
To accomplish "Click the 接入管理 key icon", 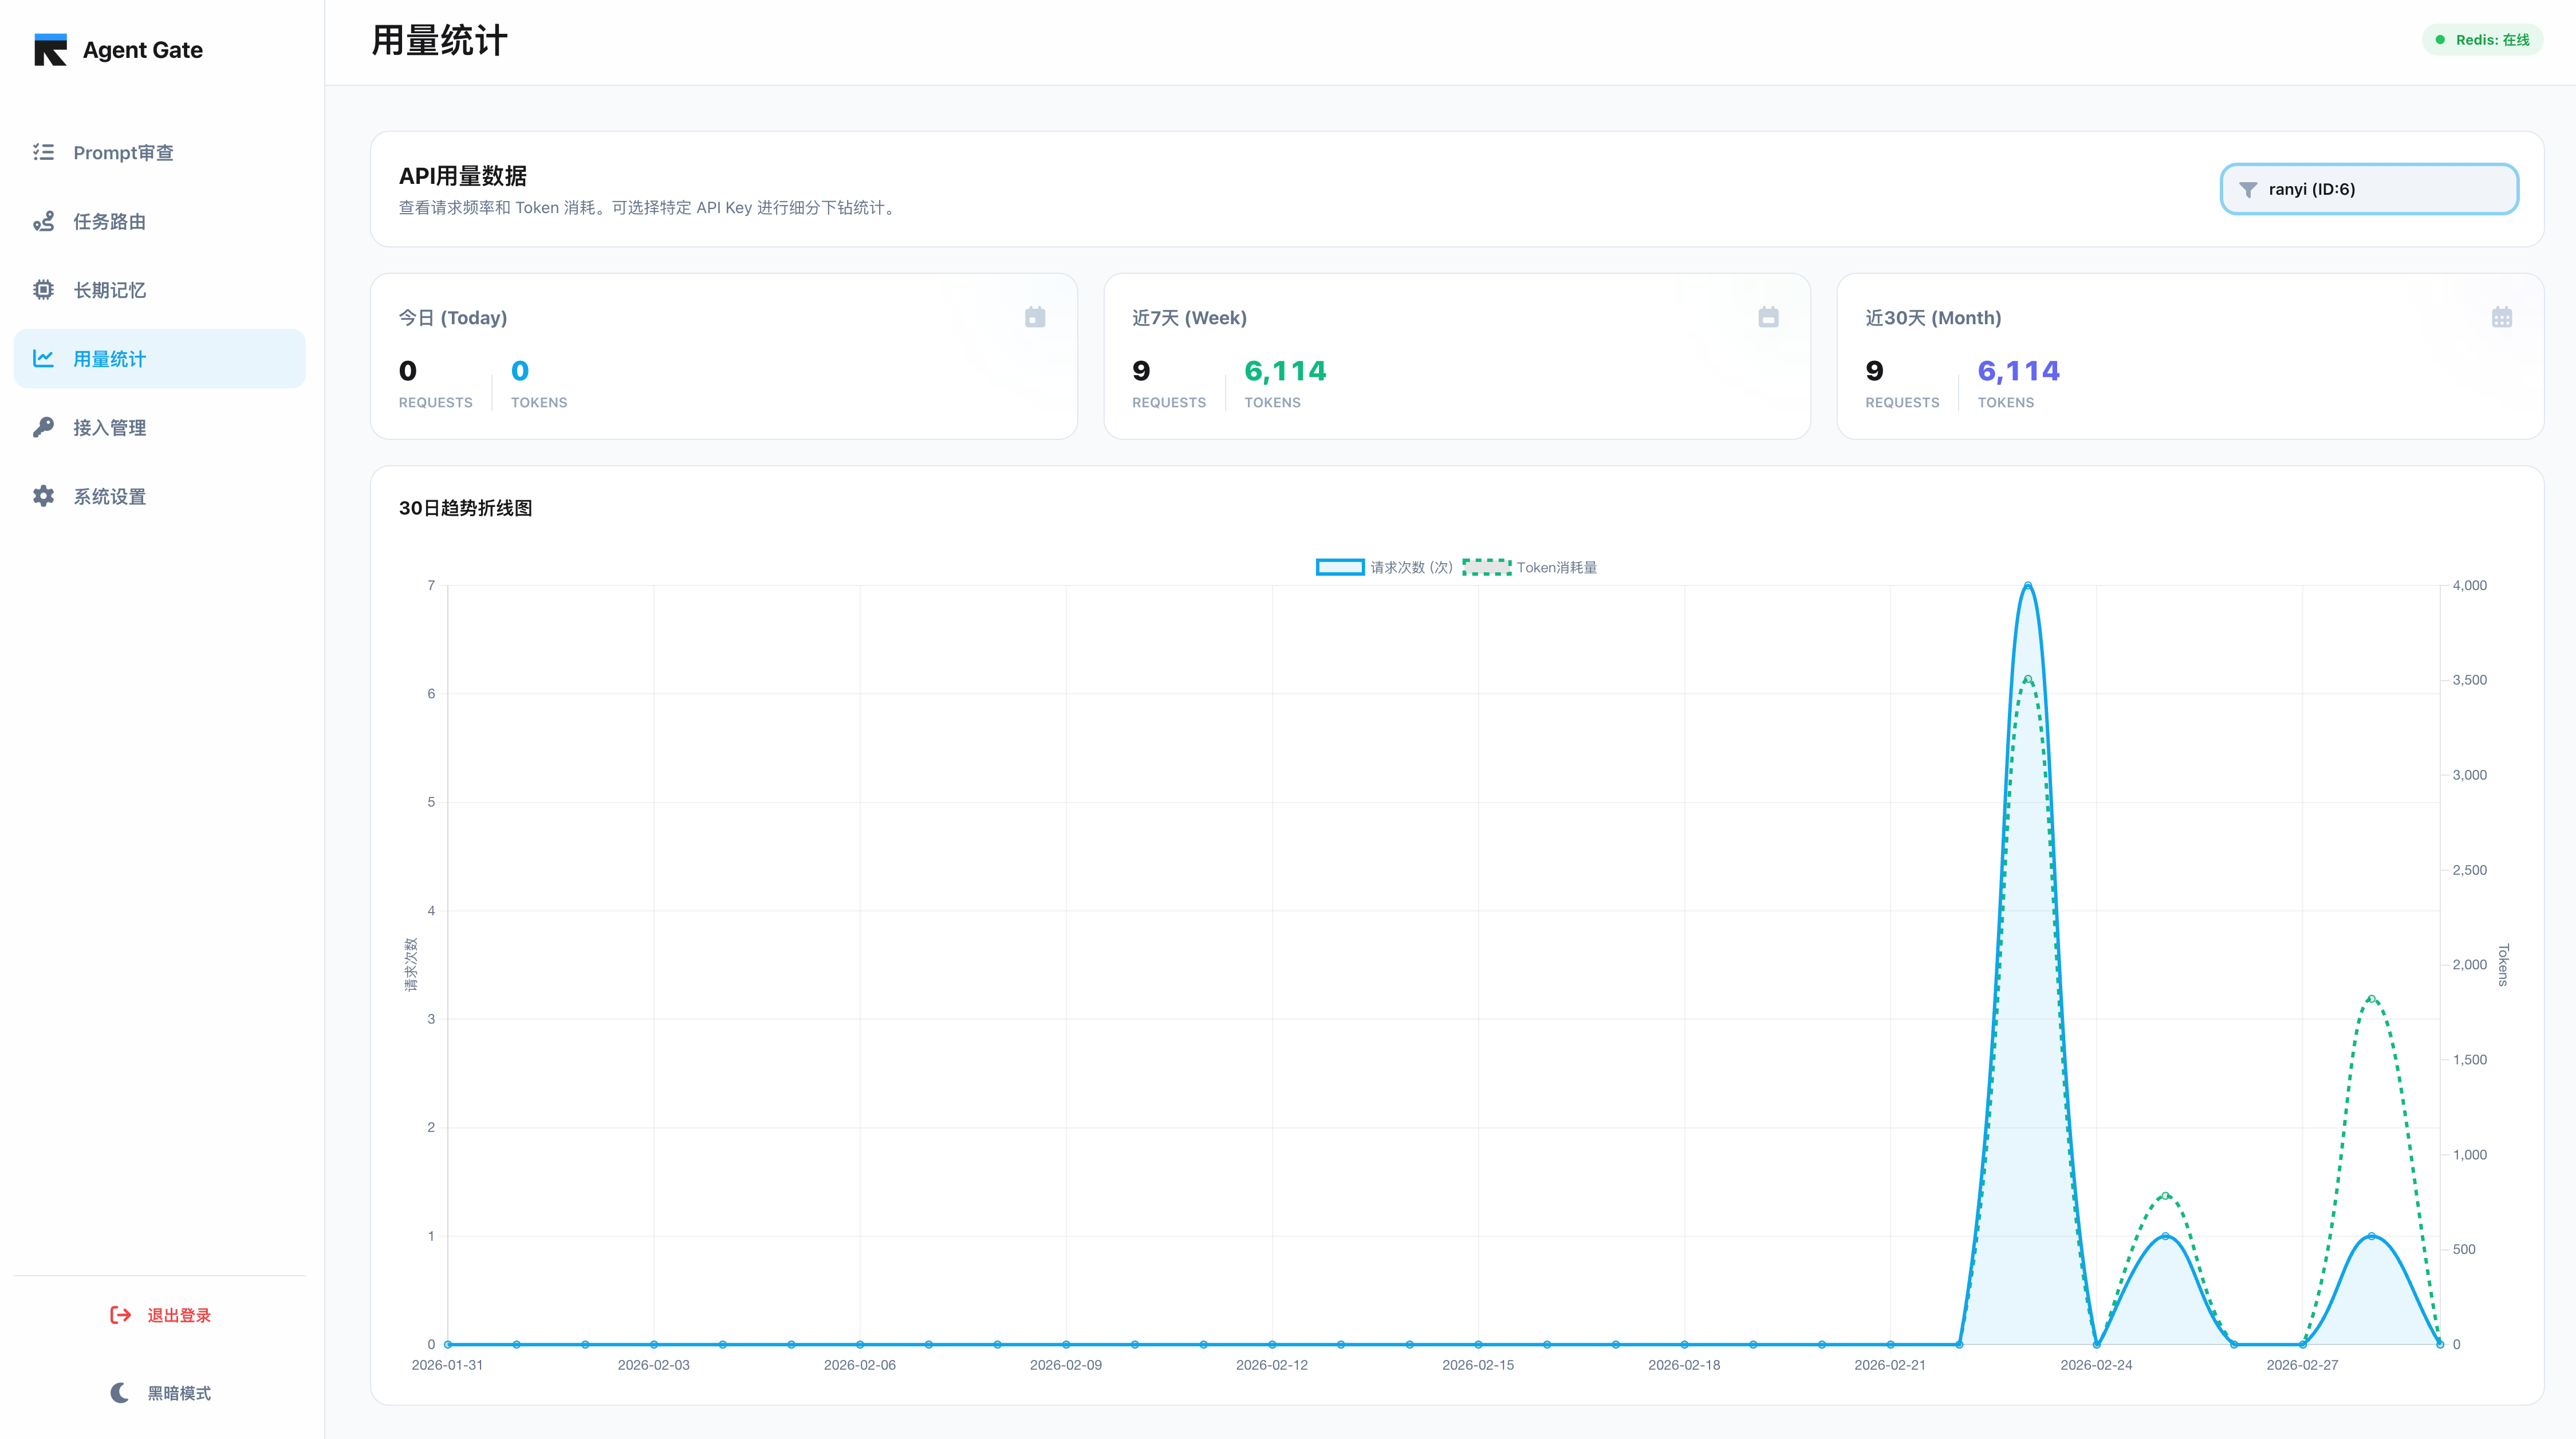I will point(43,427).
